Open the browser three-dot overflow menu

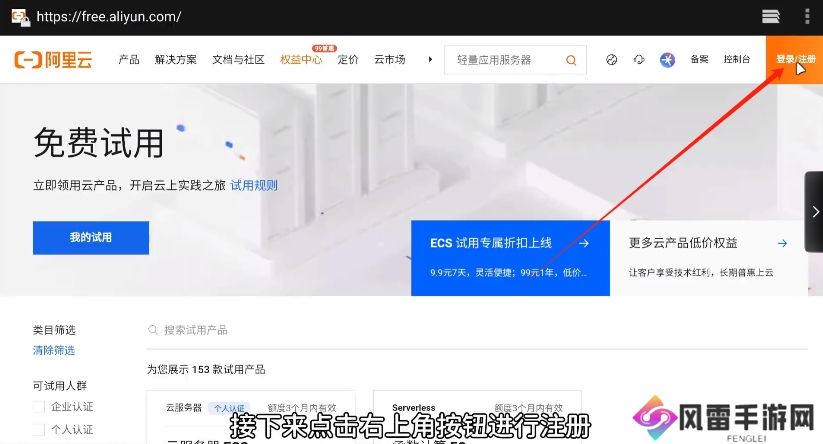tap(806, 16)
